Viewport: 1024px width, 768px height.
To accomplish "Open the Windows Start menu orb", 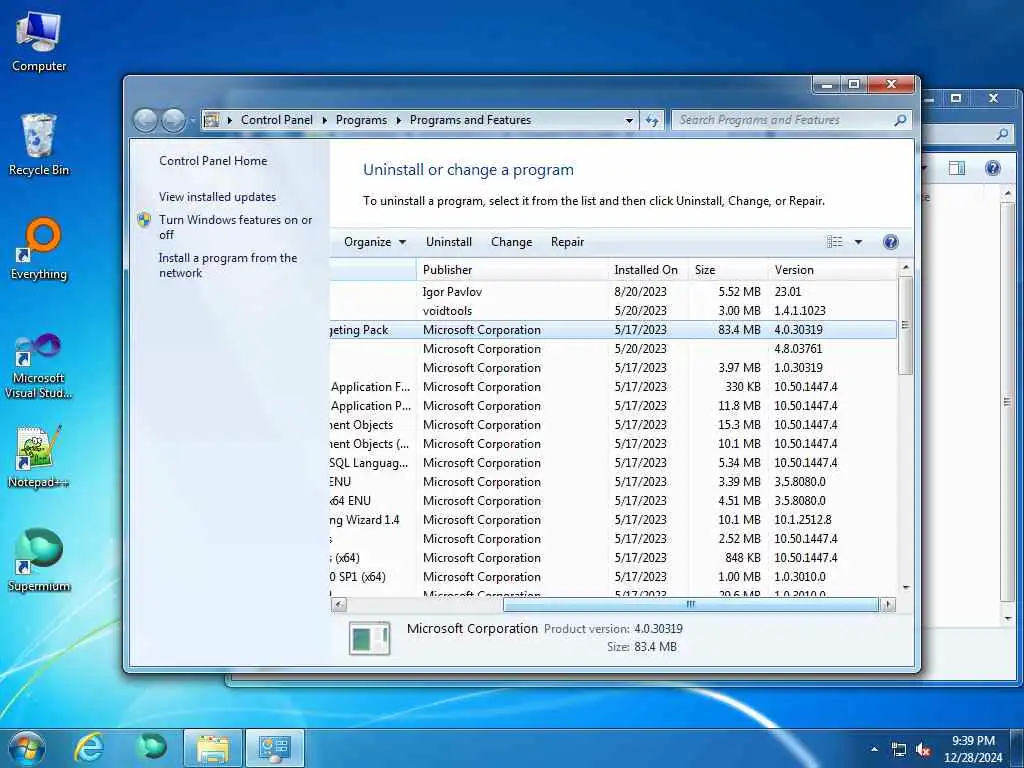I will pyautogui.click(x=26, y=748).
